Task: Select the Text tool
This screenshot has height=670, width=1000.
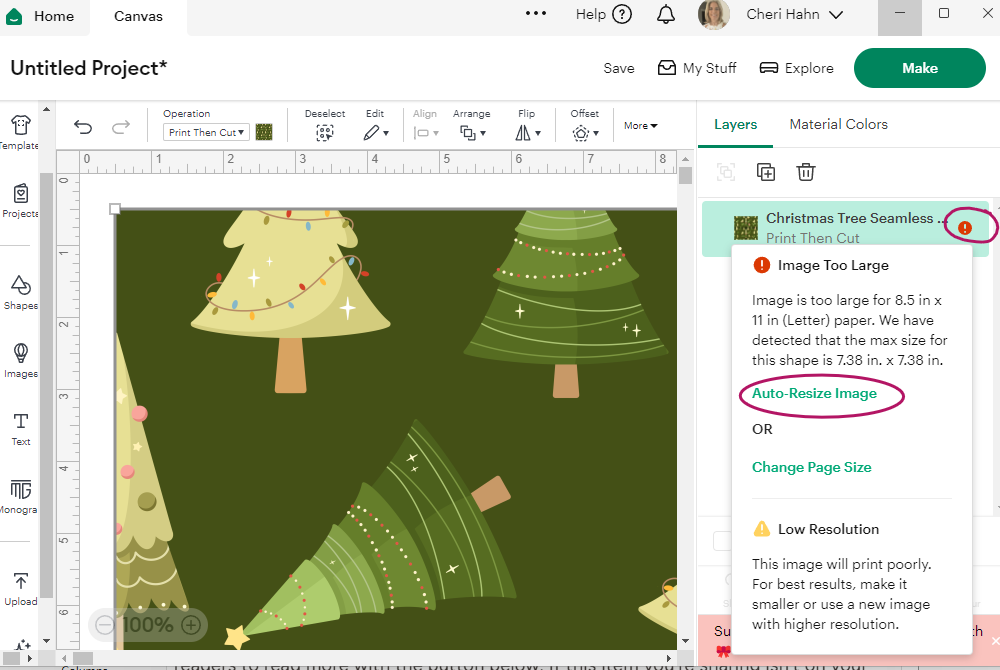Action: pos(20,427)
